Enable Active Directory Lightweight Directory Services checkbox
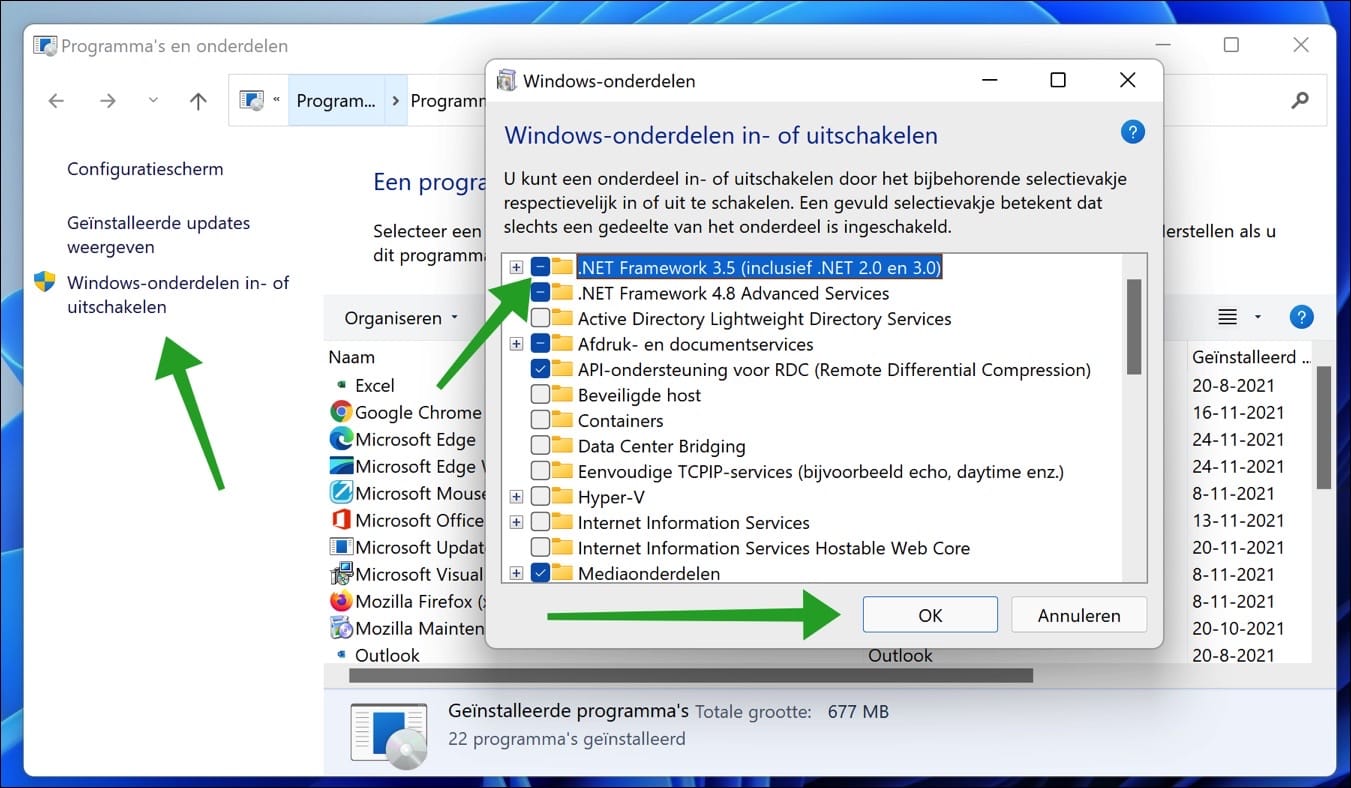Viewport: 1351px width, 788px height. 540,319
